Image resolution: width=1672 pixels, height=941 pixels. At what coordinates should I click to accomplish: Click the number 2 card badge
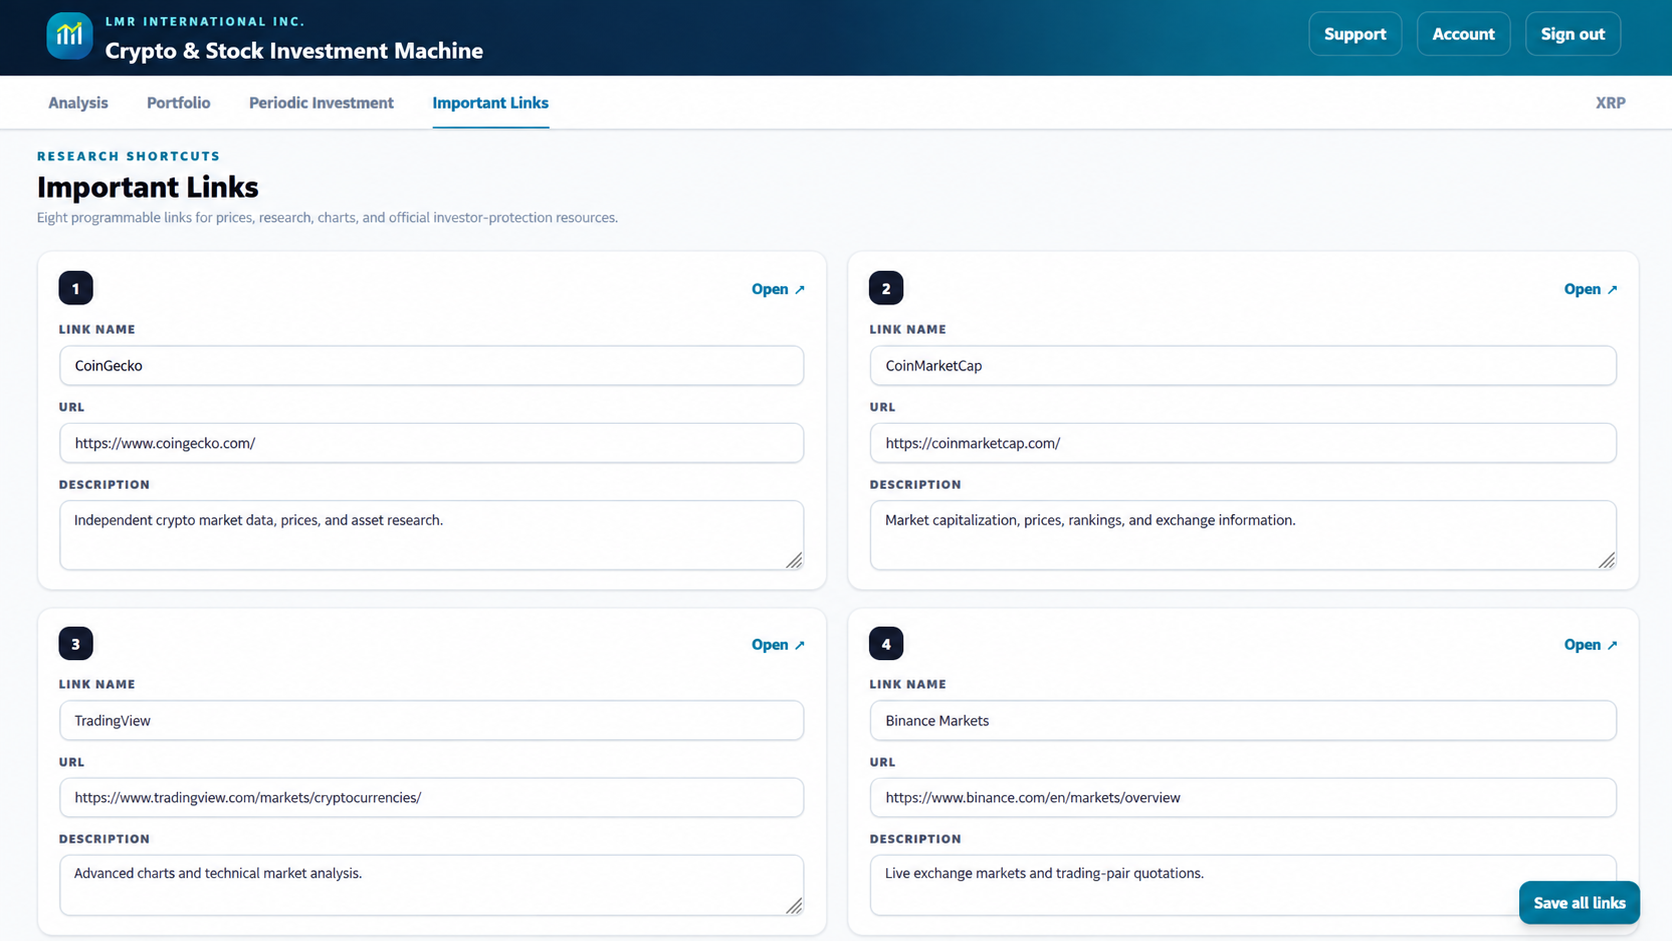pyautogui.click(x=886, y=288)
